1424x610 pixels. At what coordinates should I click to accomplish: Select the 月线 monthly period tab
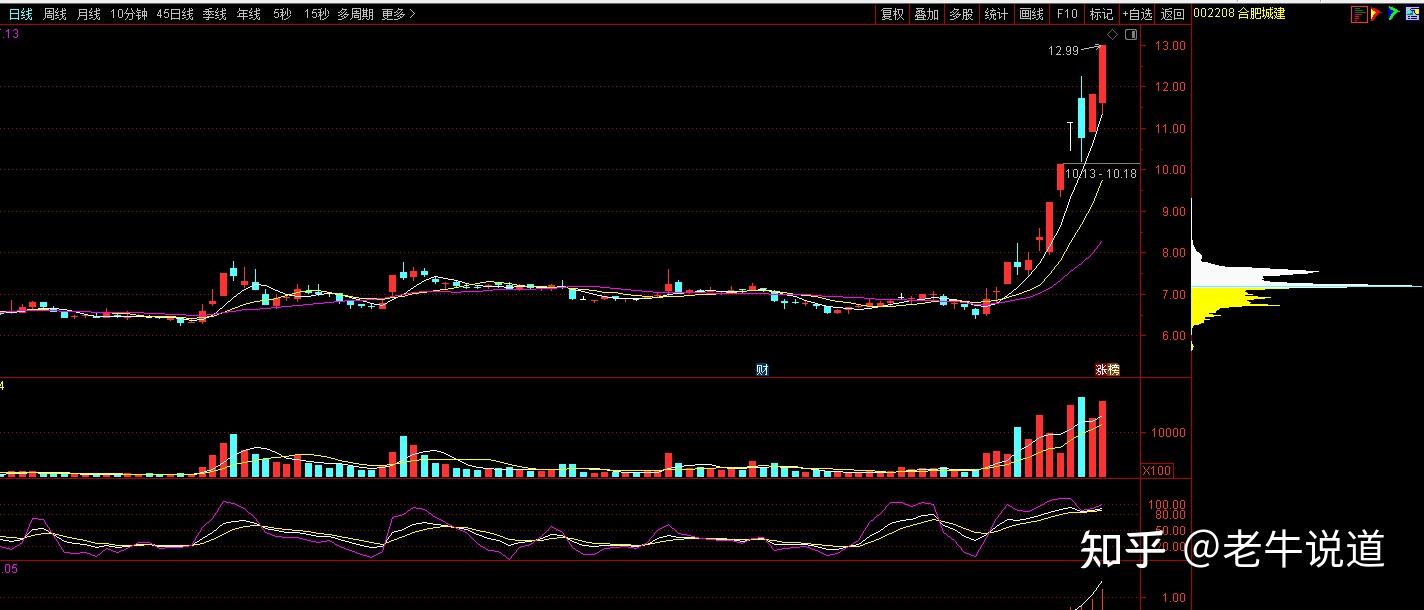point(89,14)
